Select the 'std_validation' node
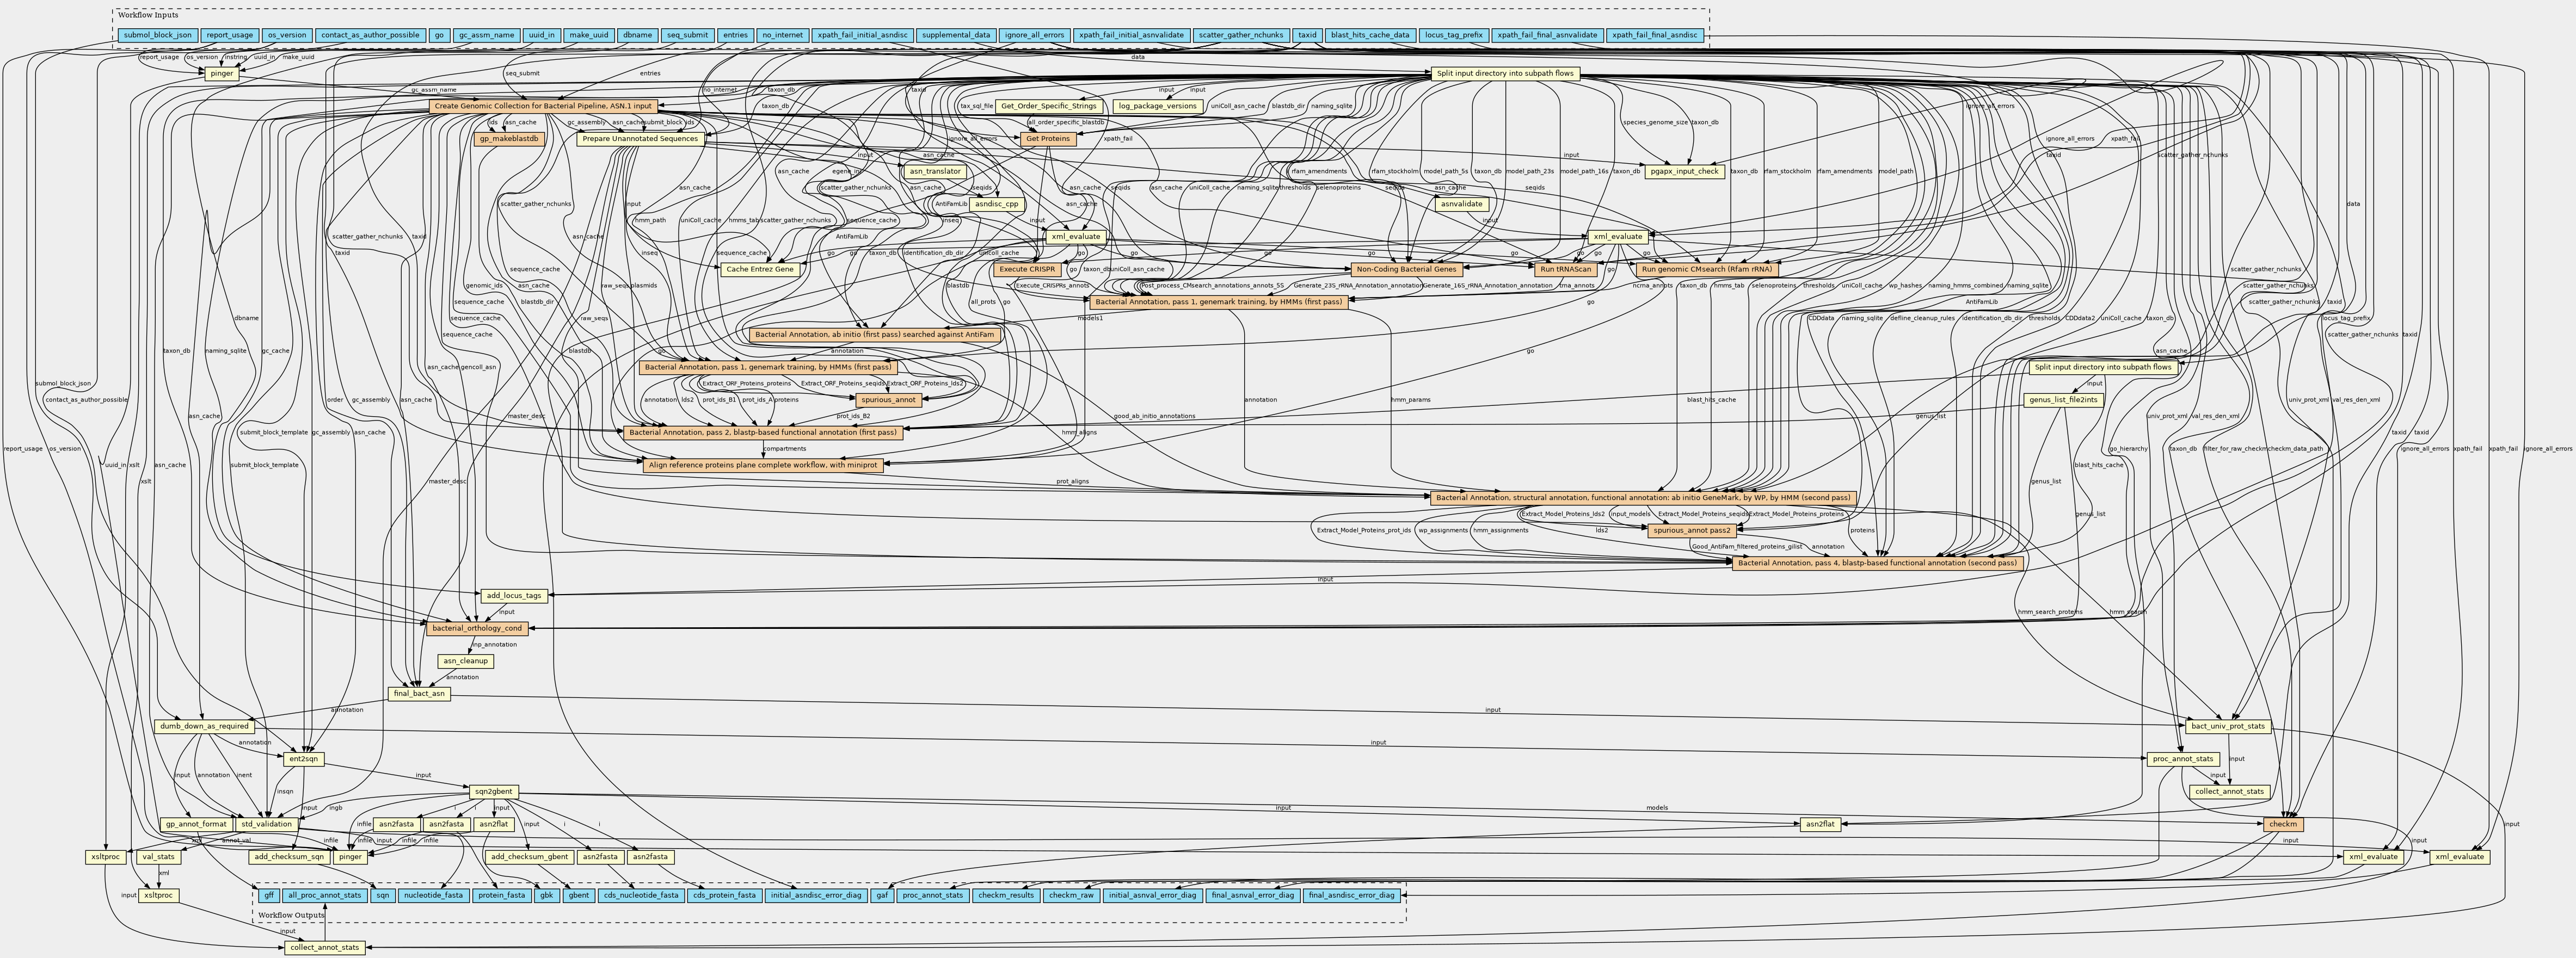This screenshot has height=958, width=2576. point(267,825)
